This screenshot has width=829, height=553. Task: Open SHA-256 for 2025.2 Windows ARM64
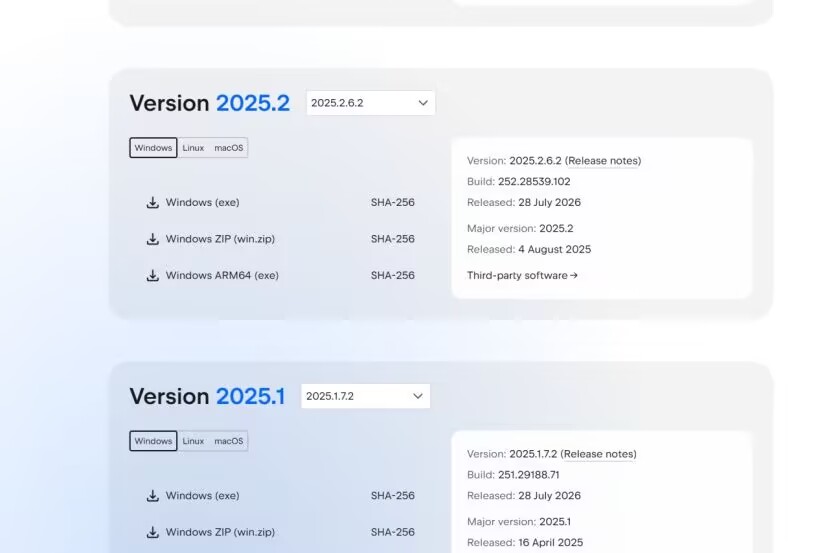click(x=393, y=275)
